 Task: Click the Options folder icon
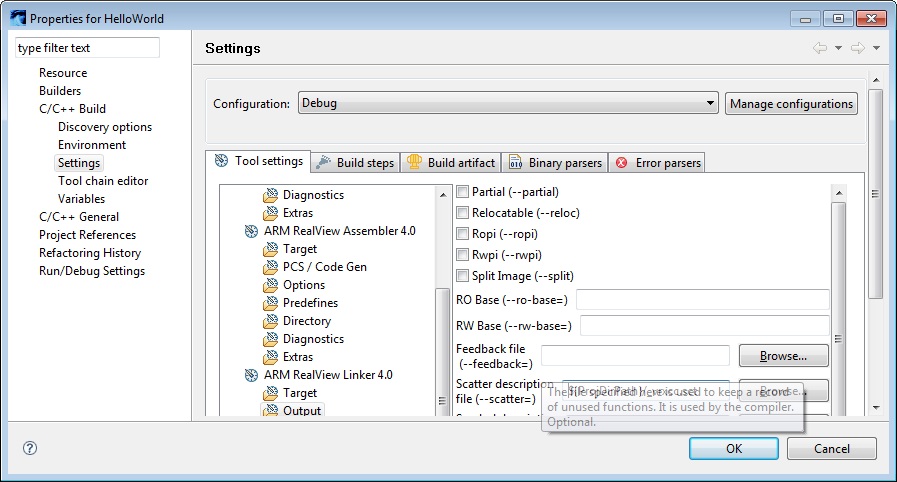tap(270, 285)
